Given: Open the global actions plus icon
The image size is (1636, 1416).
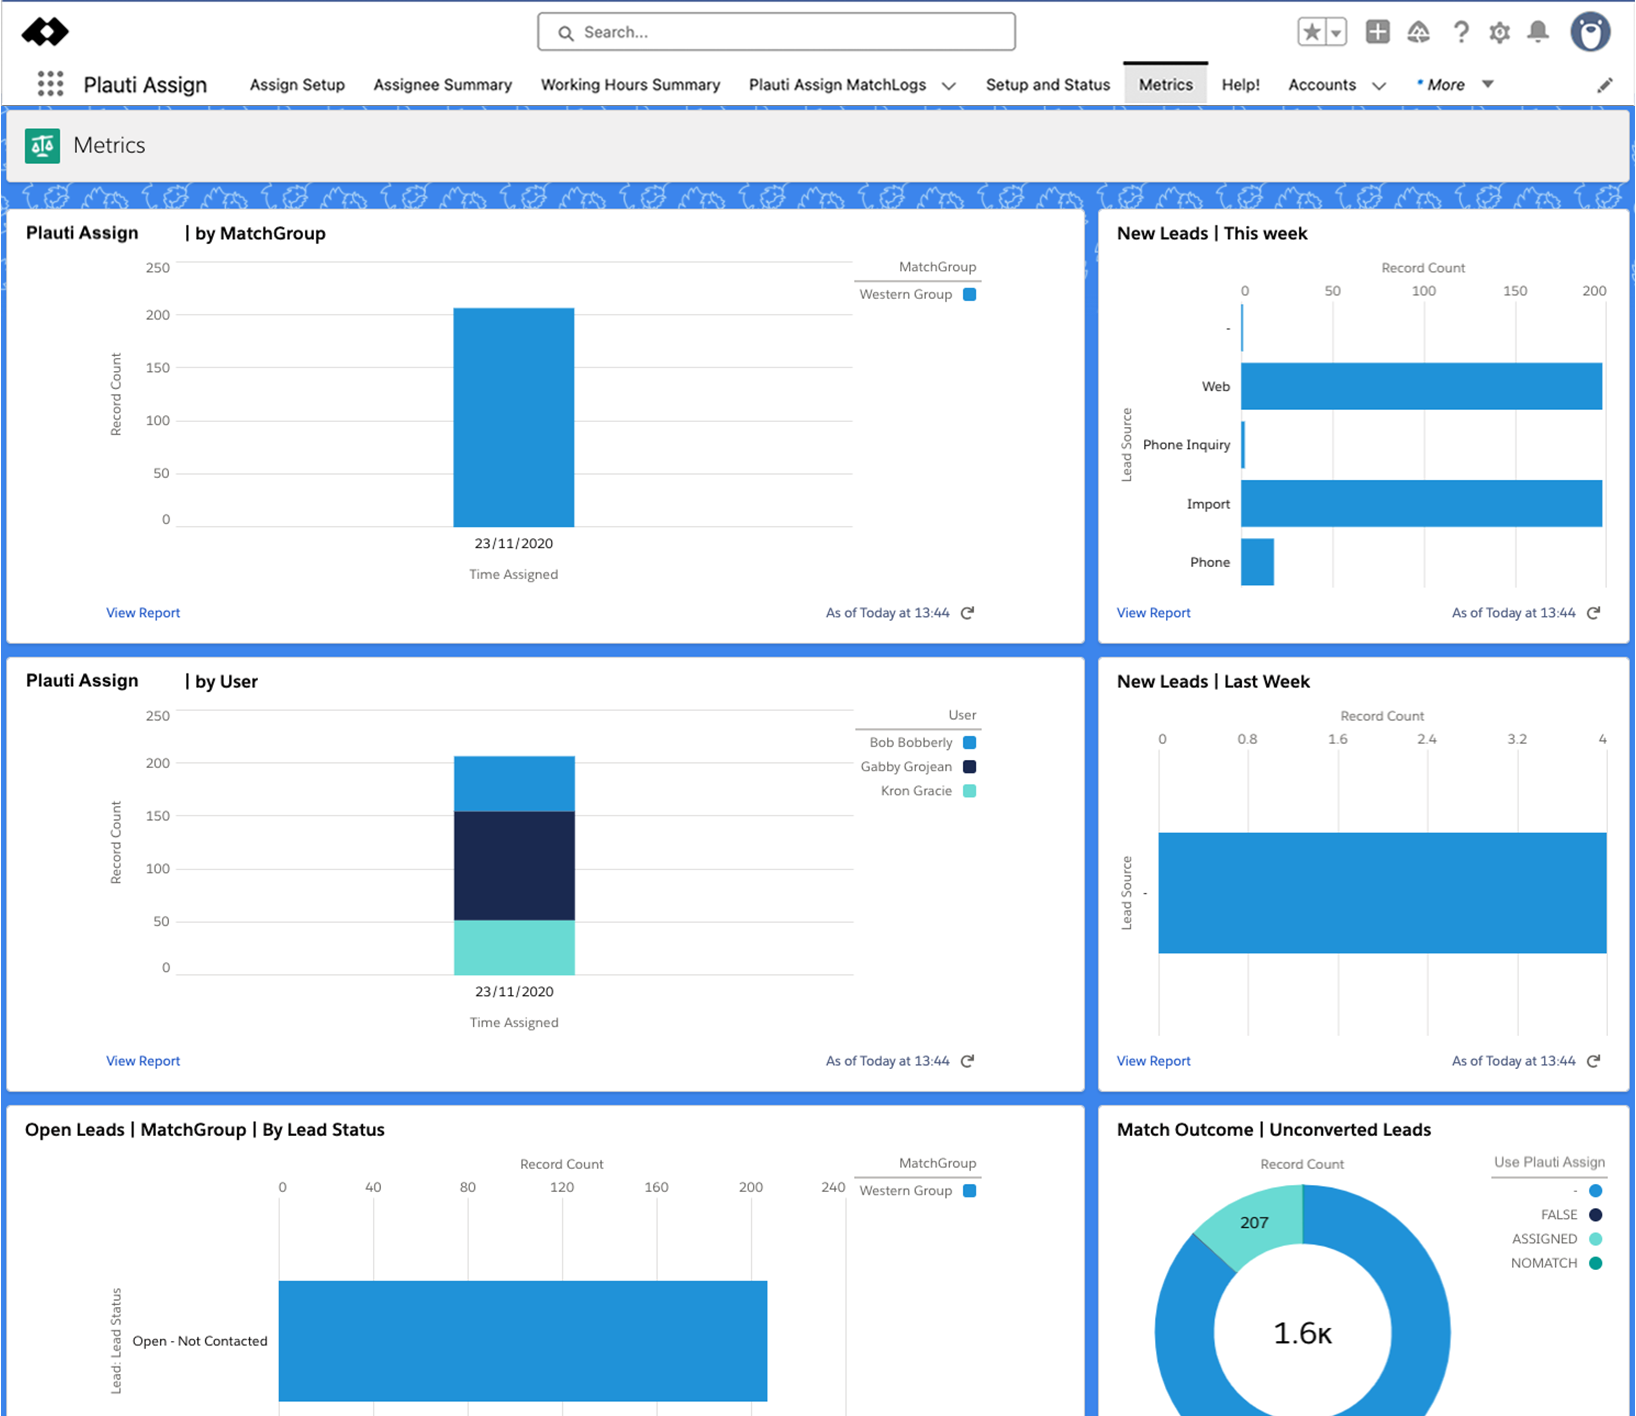Looking at the screenshot, I should 1377,32.
